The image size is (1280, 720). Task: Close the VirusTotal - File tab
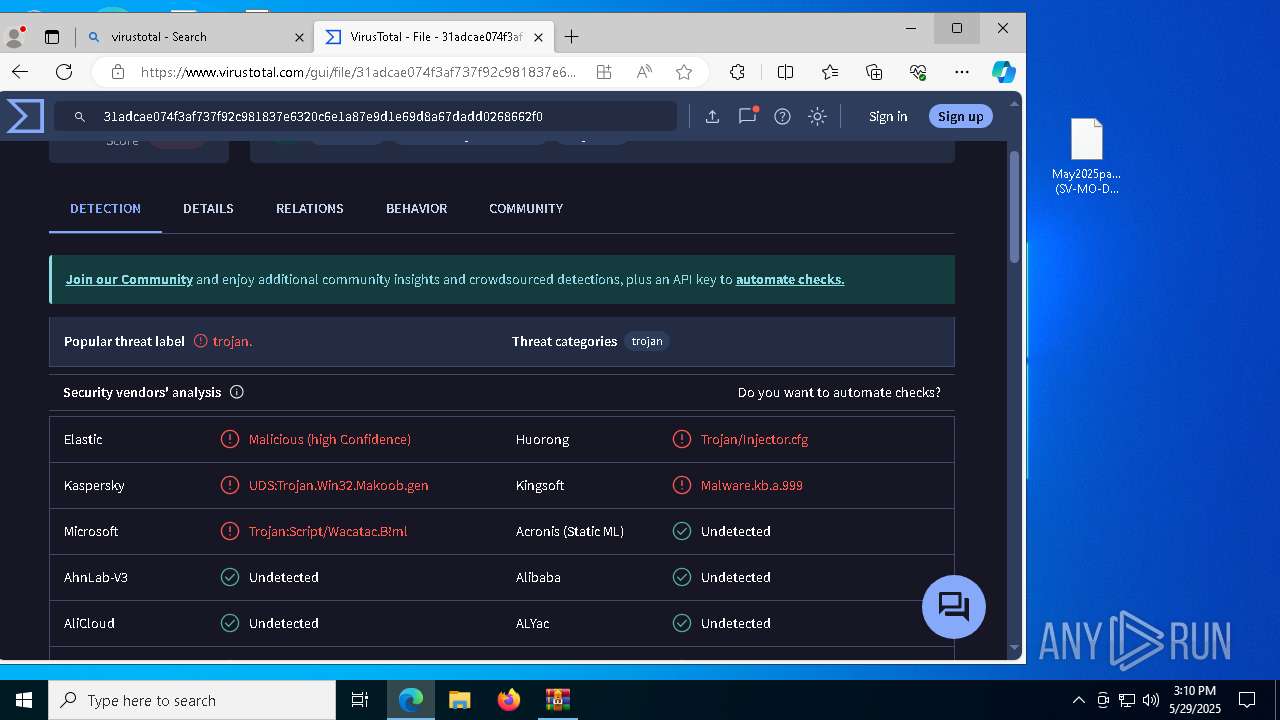[538, 37]
